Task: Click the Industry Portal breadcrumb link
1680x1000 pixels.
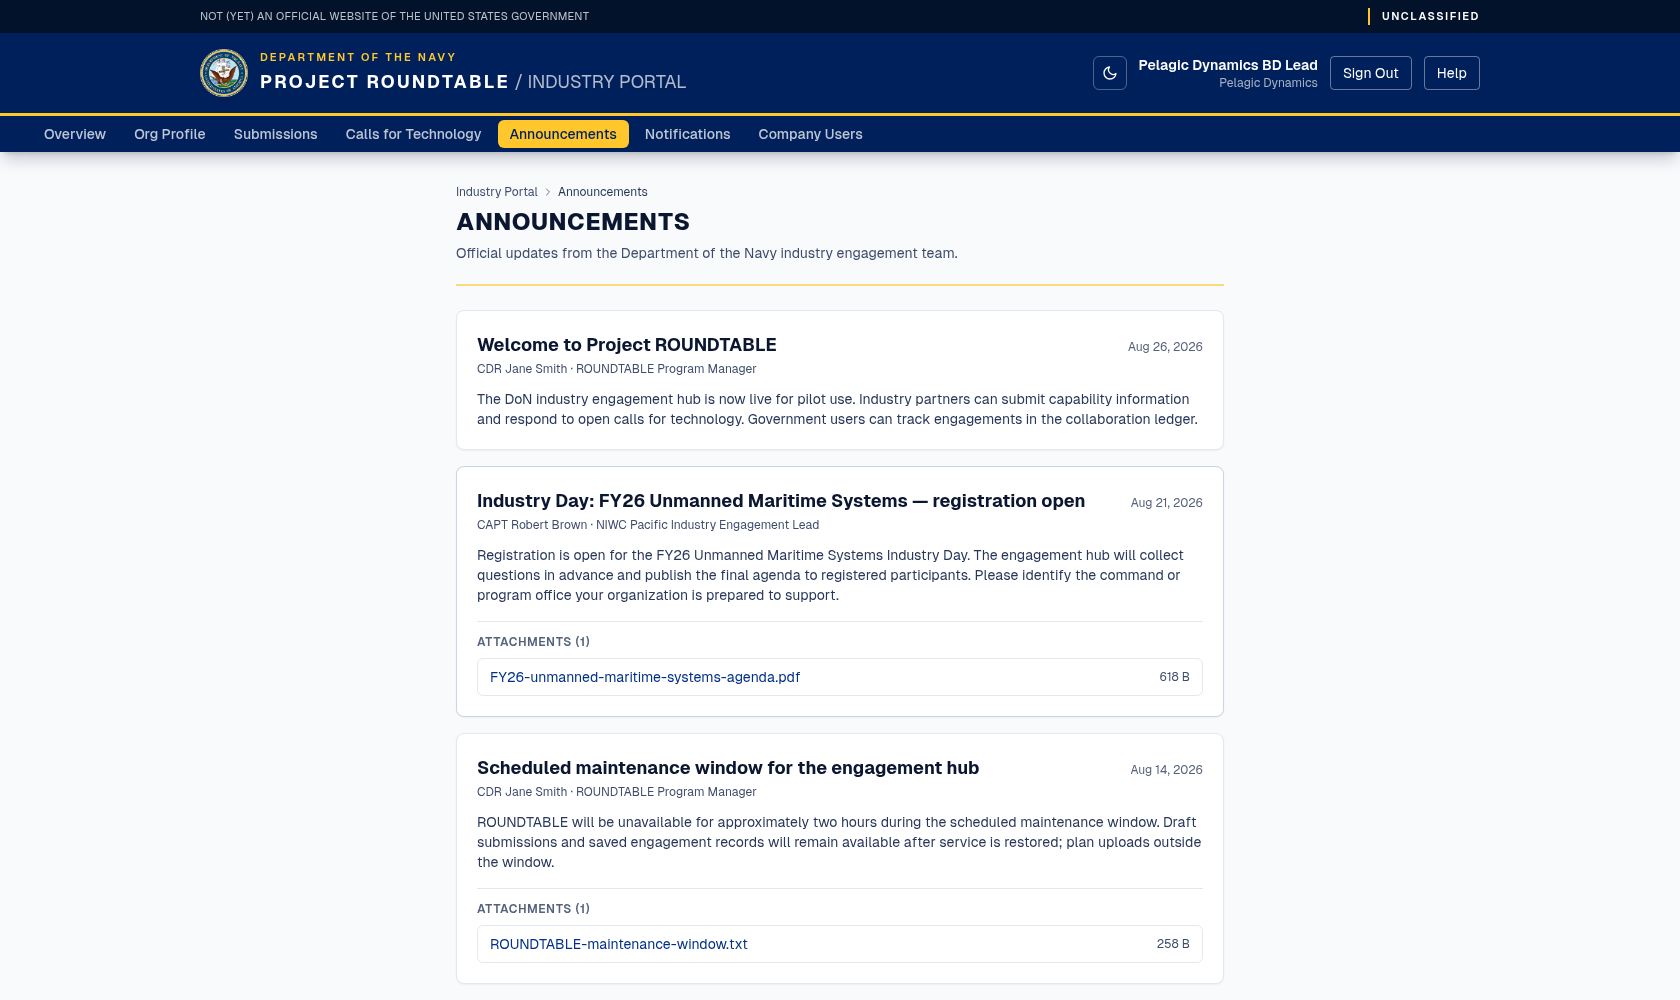Action: 497,192
